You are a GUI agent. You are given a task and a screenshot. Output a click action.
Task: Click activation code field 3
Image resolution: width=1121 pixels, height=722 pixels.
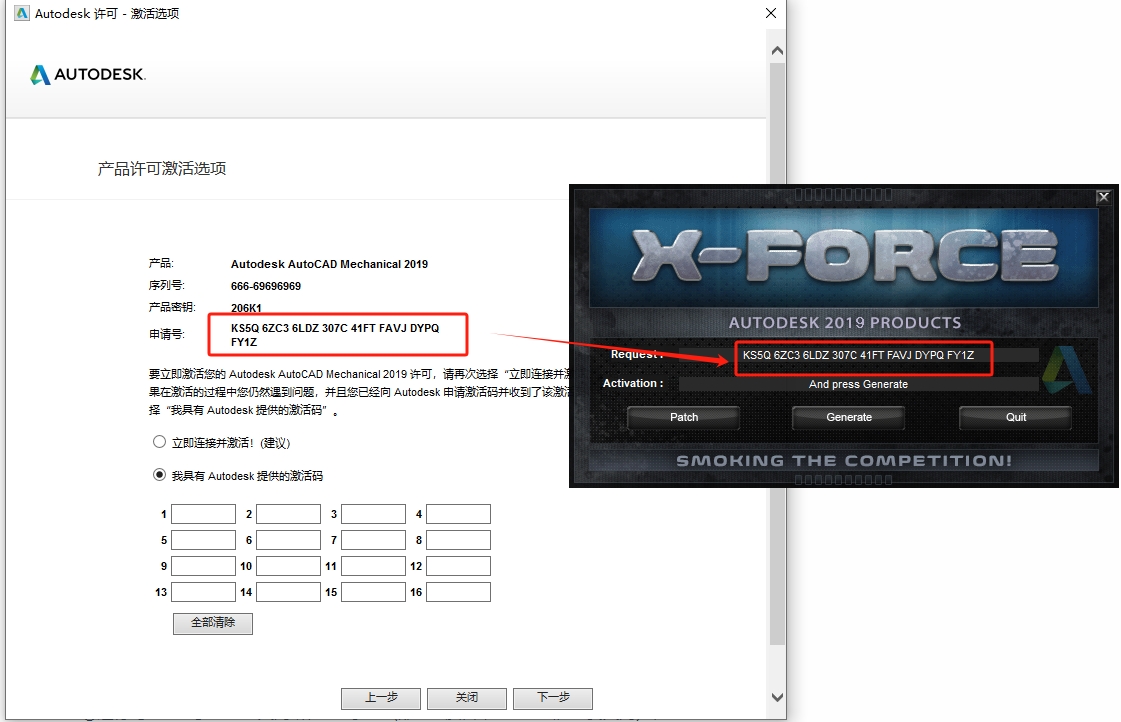point(374,514)
